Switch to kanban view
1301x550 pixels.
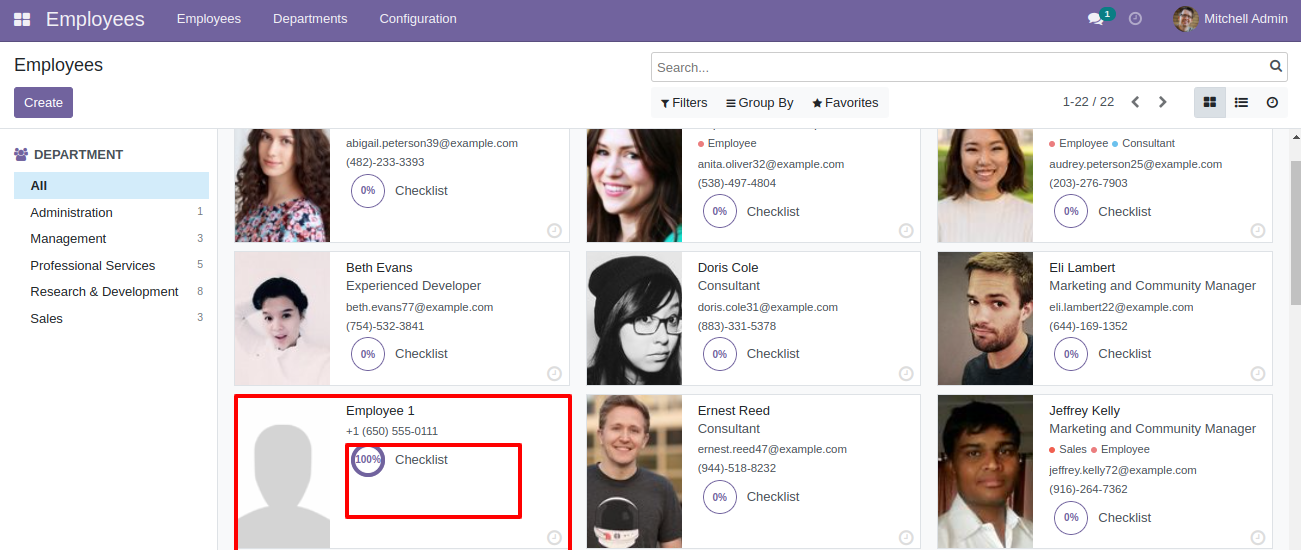1210,102
